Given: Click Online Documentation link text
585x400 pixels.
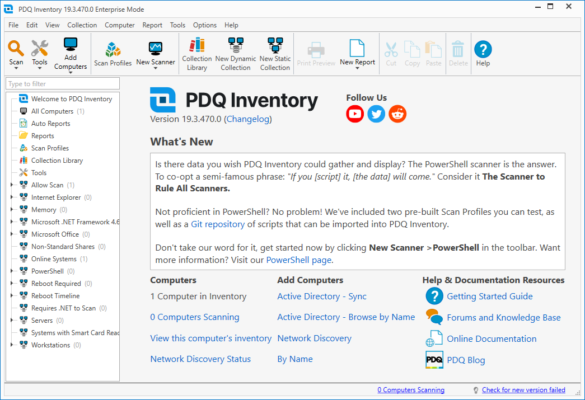Looking at the screenshot, I should point(492,339).
